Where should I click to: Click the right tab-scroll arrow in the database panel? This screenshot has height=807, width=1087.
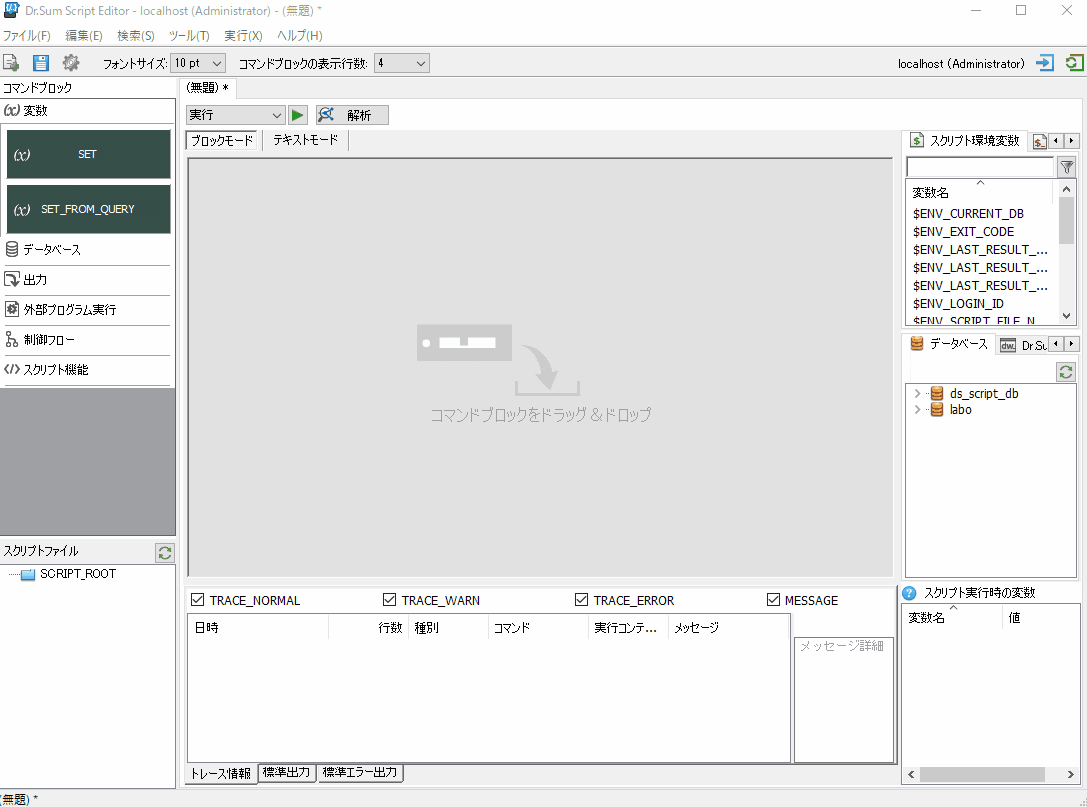pyautogui.click(x=1072, y=344)
